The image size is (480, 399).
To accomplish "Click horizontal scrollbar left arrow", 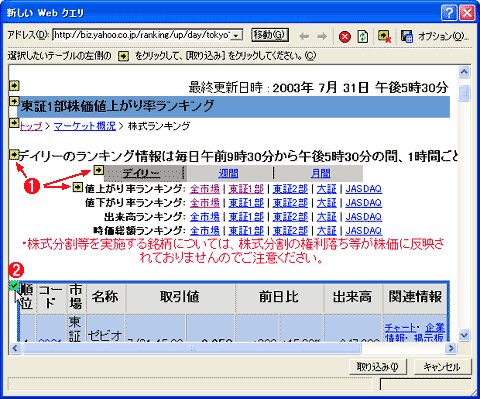I will (15, 348).
